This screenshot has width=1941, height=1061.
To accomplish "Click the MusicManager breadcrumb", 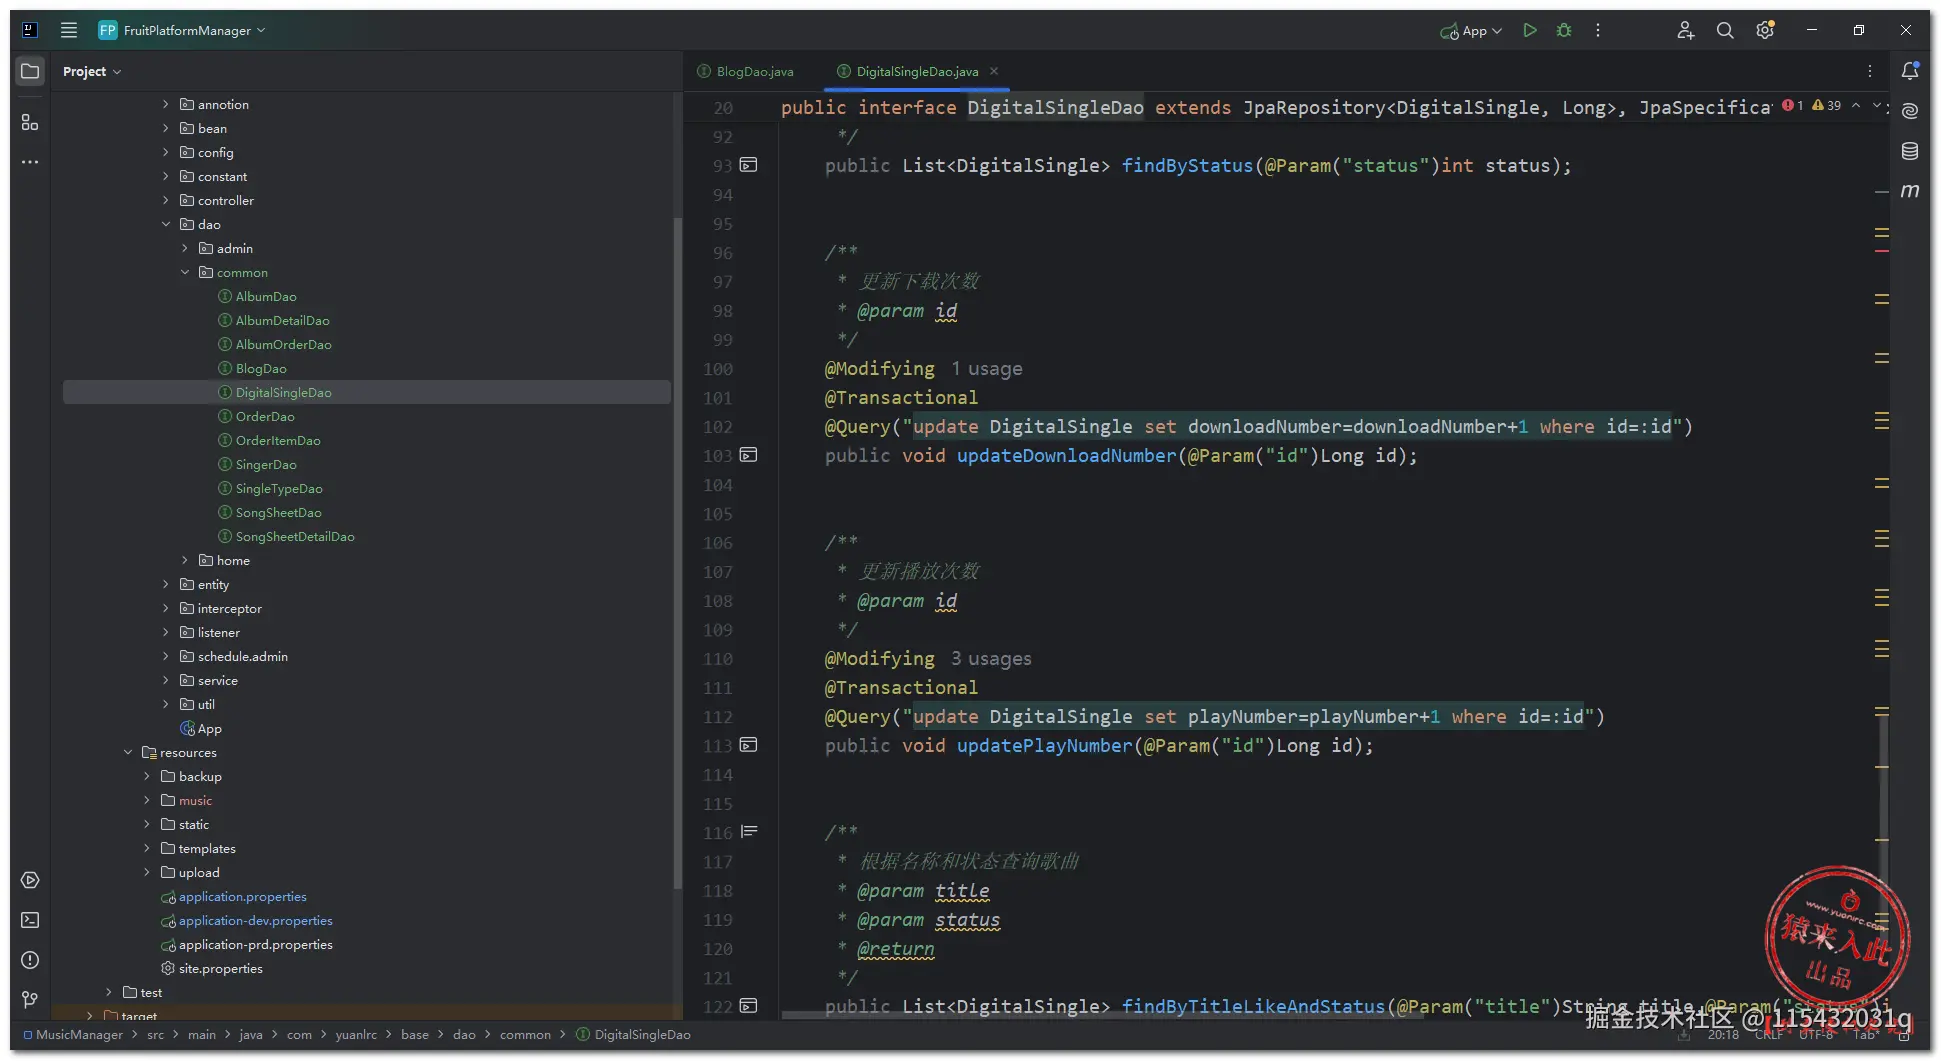I will (79, 1034).
